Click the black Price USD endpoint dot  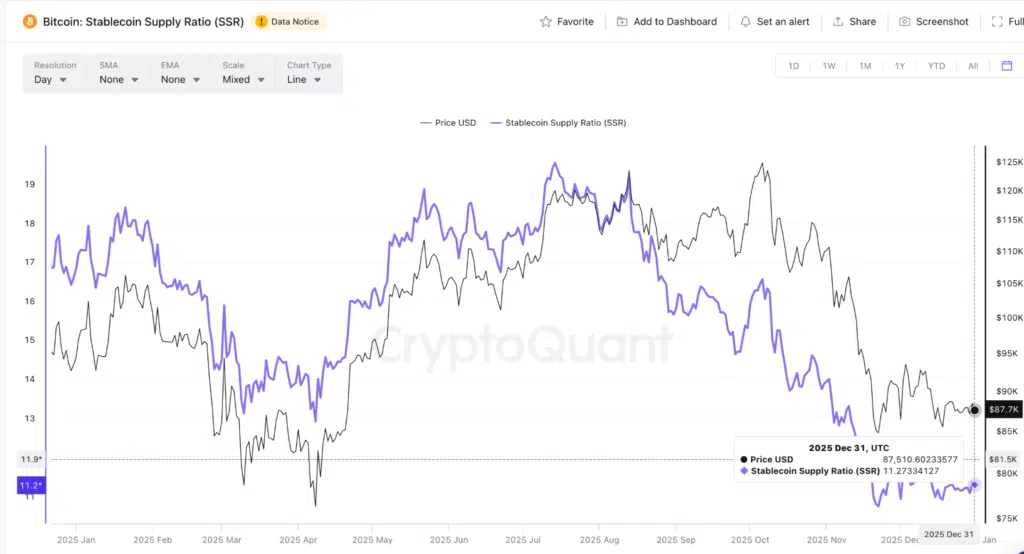click(975, 410)
